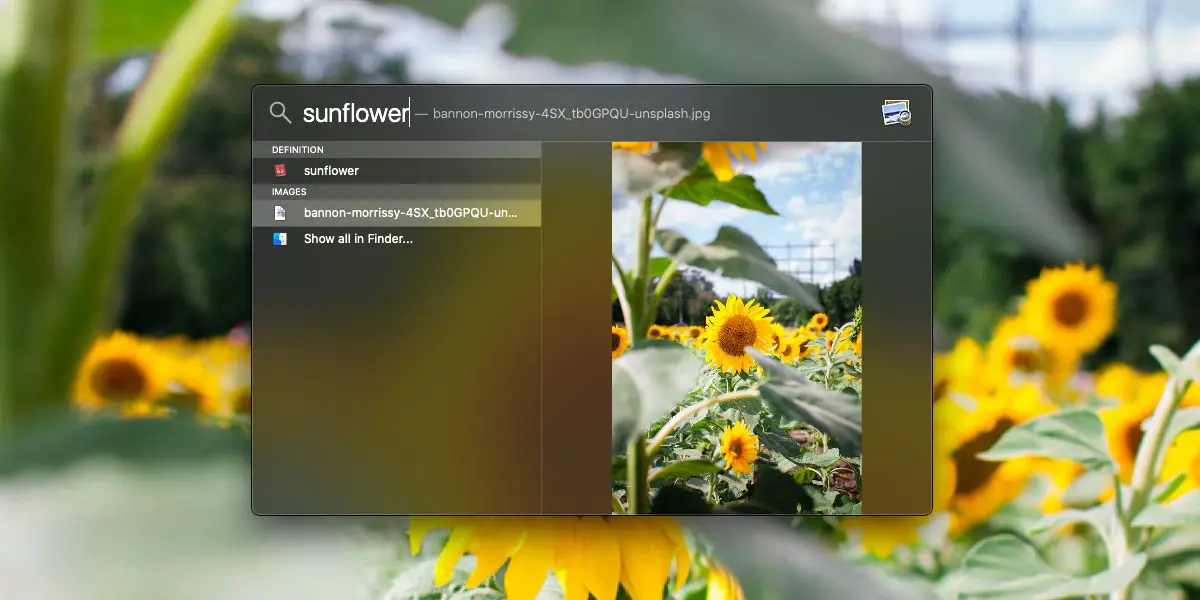Click the dark margin right of preview photo

tap(897, 328)
